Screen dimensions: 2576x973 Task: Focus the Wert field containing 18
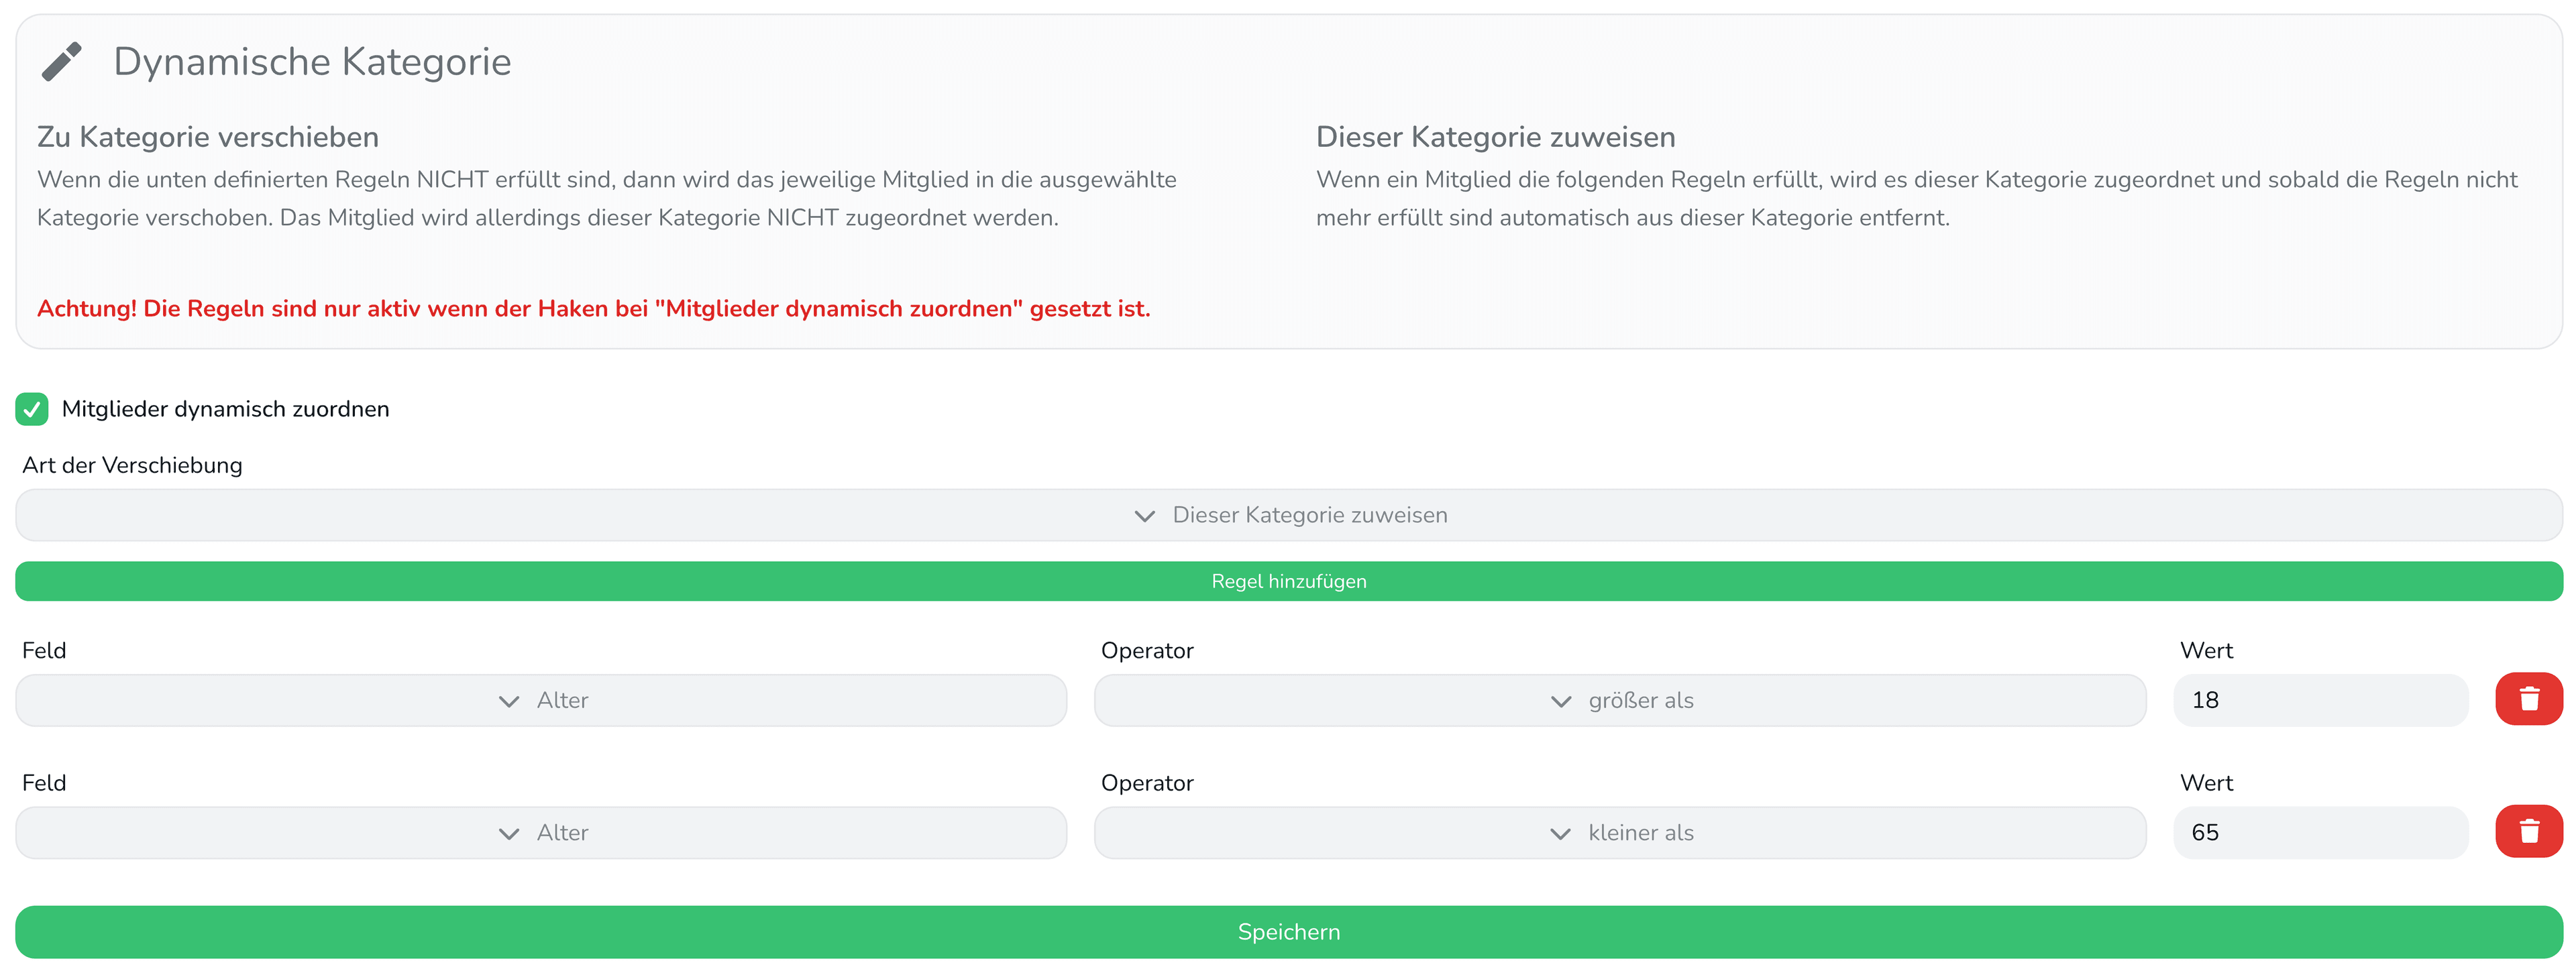click(x=2320, y=700)
